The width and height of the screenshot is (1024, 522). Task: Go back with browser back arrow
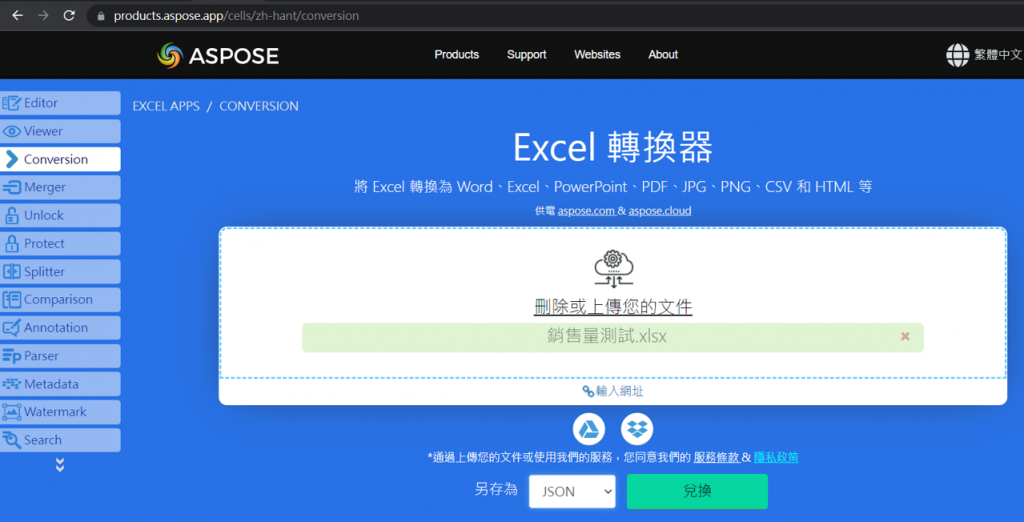point(18,16)
